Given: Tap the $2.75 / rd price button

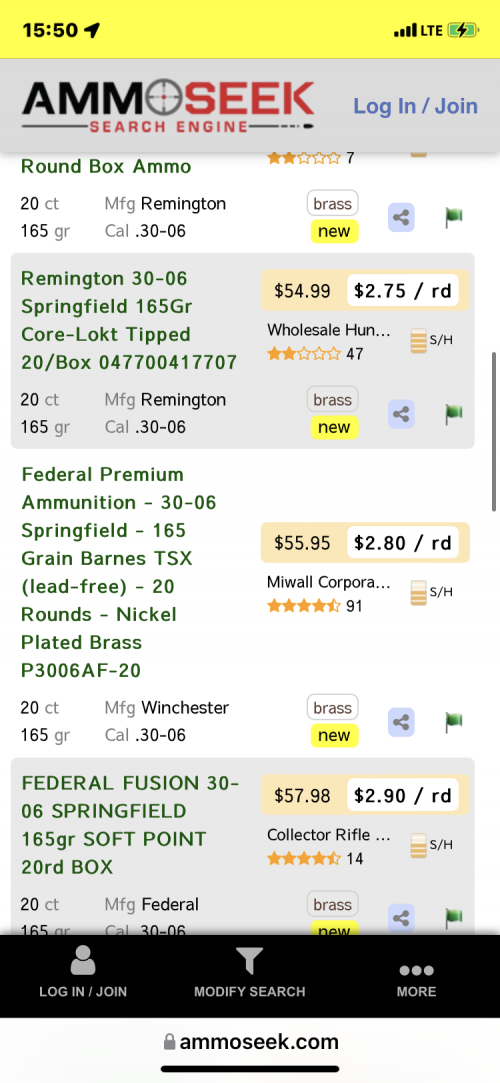Looking at the screenshot, I should [x=403, y=291].
